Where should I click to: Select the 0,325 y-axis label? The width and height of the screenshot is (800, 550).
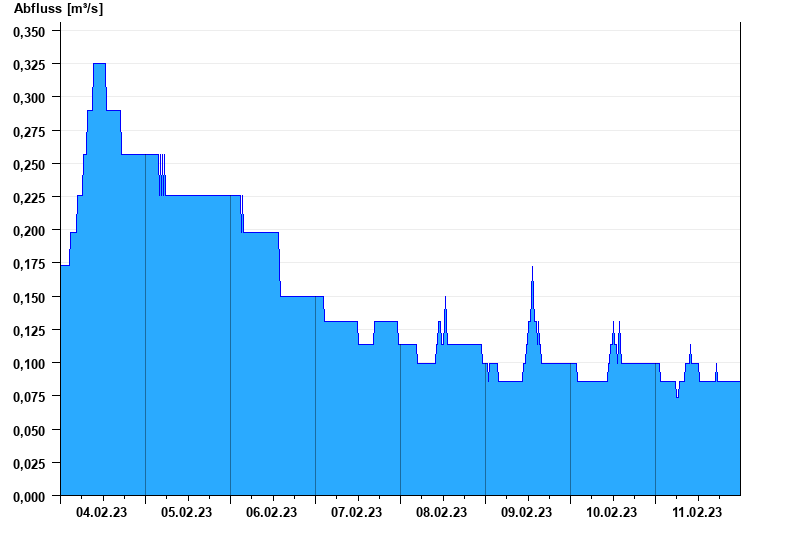[x=29, y=65]
